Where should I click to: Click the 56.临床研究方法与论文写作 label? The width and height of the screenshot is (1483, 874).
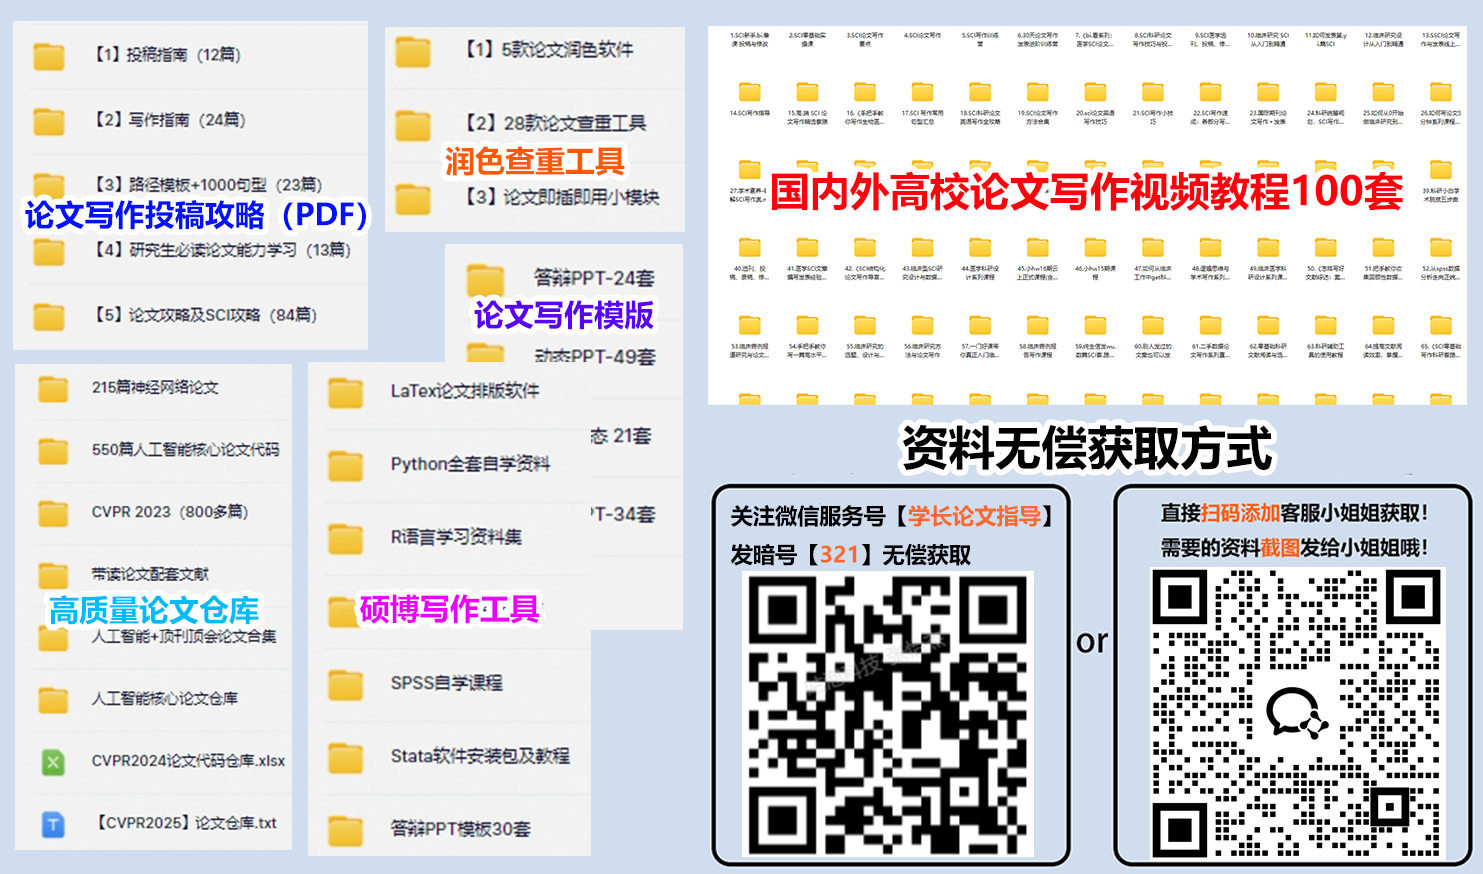click(x=923, y=350)
